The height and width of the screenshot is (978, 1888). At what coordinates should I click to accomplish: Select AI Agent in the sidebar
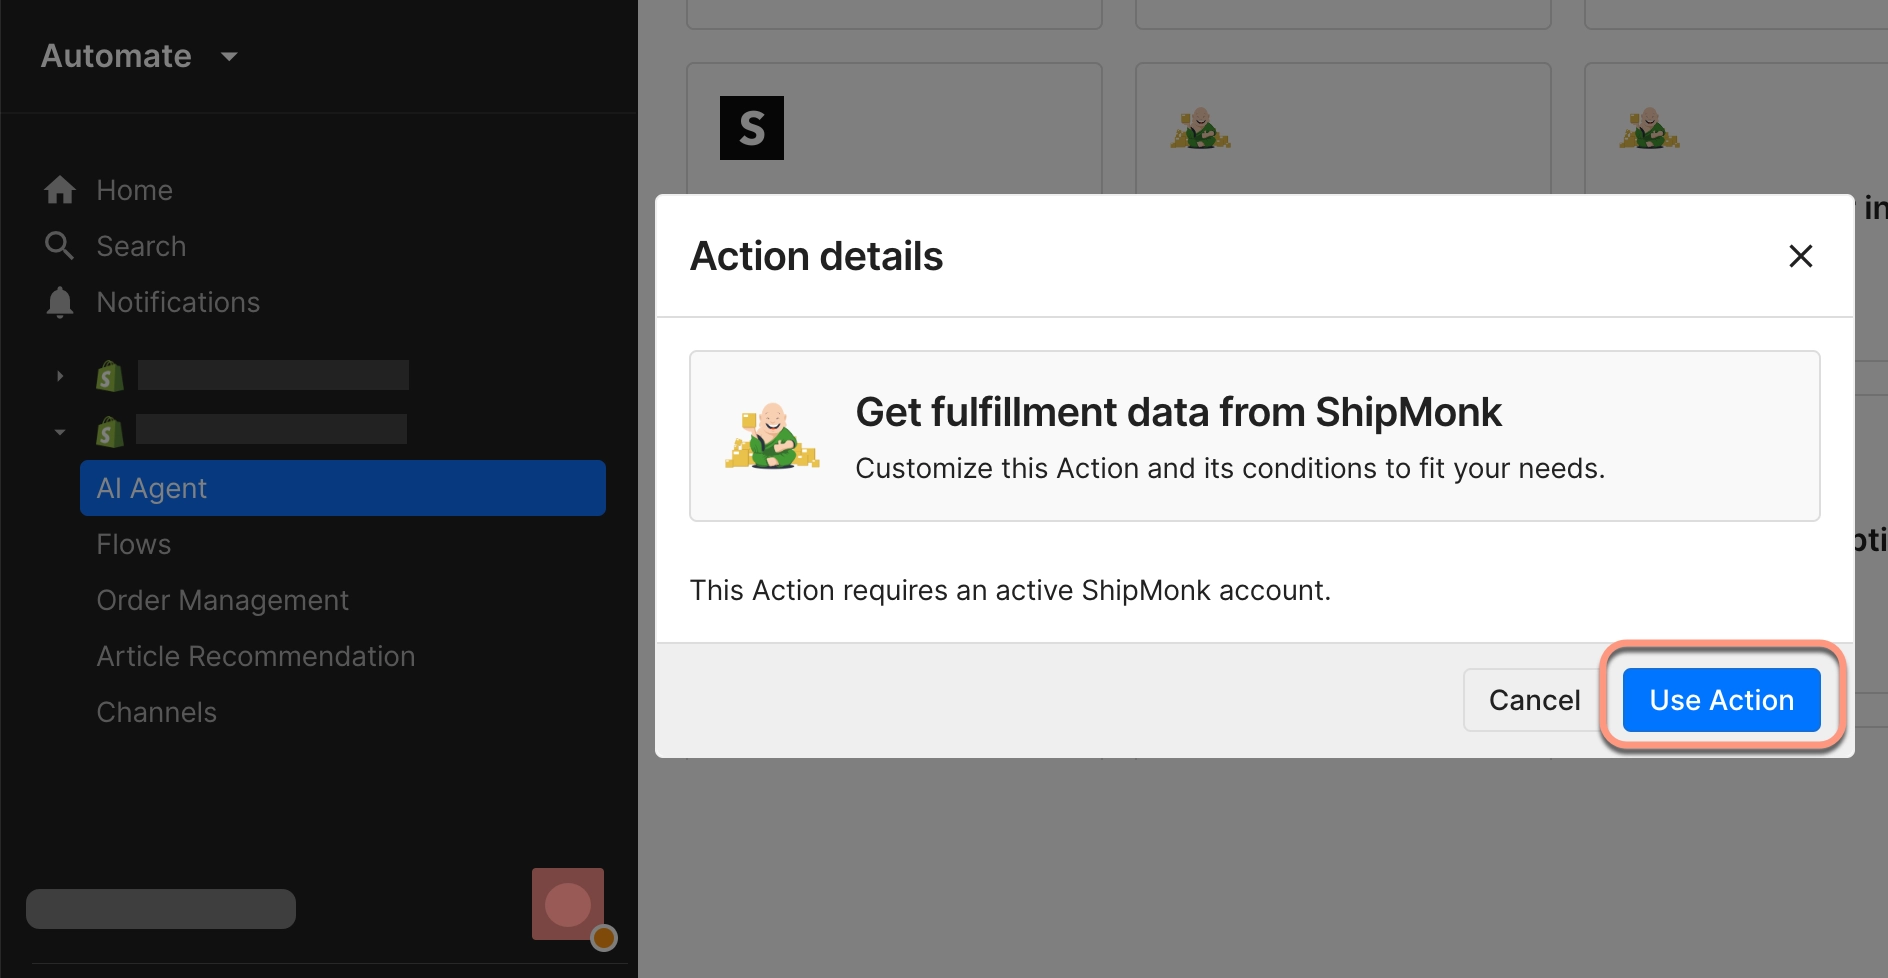(x=151, y=488)
